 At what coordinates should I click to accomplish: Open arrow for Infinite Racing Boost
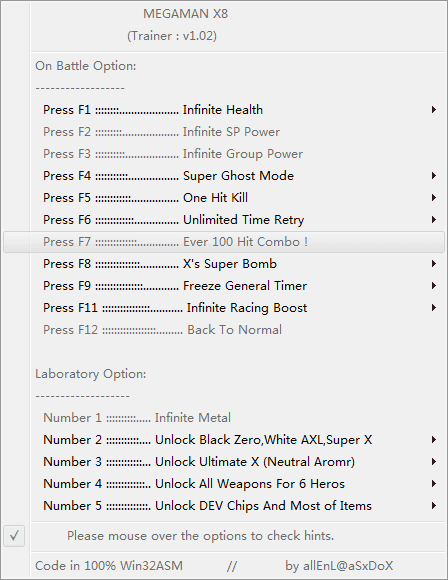(434, 308)
